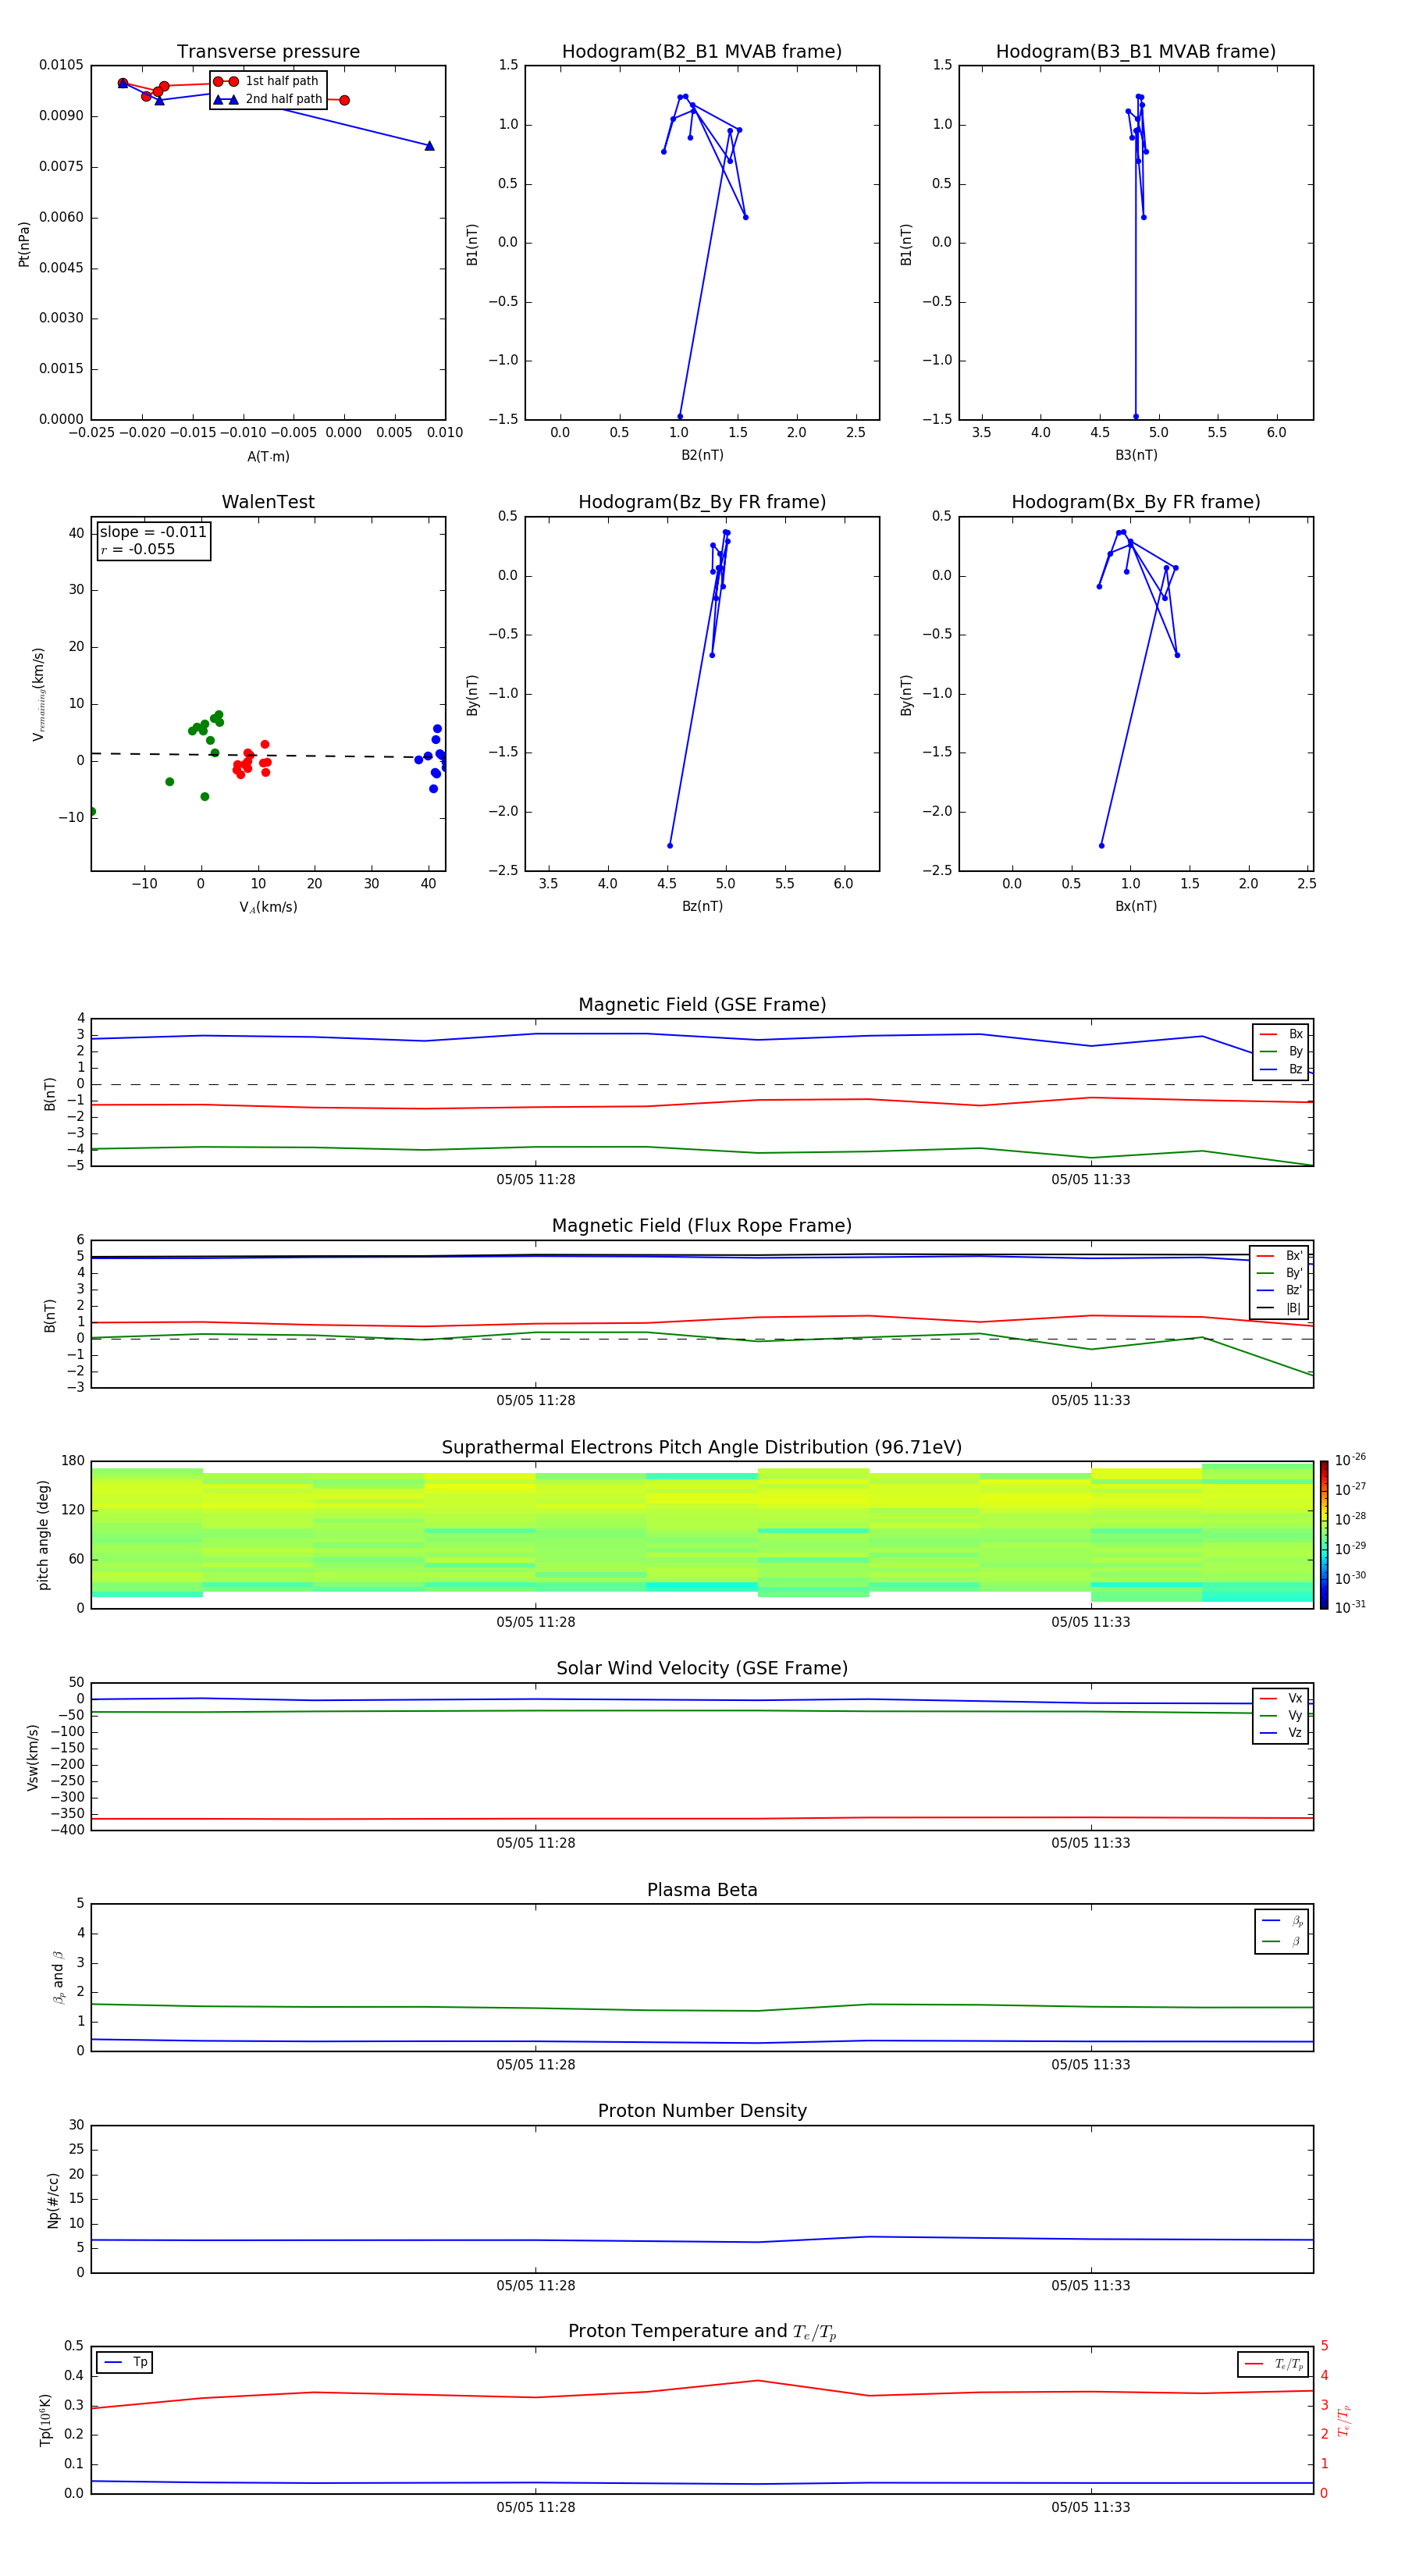Click '05/05 11:33' under Proton Temperature panel

[x=1091, y=2507]
